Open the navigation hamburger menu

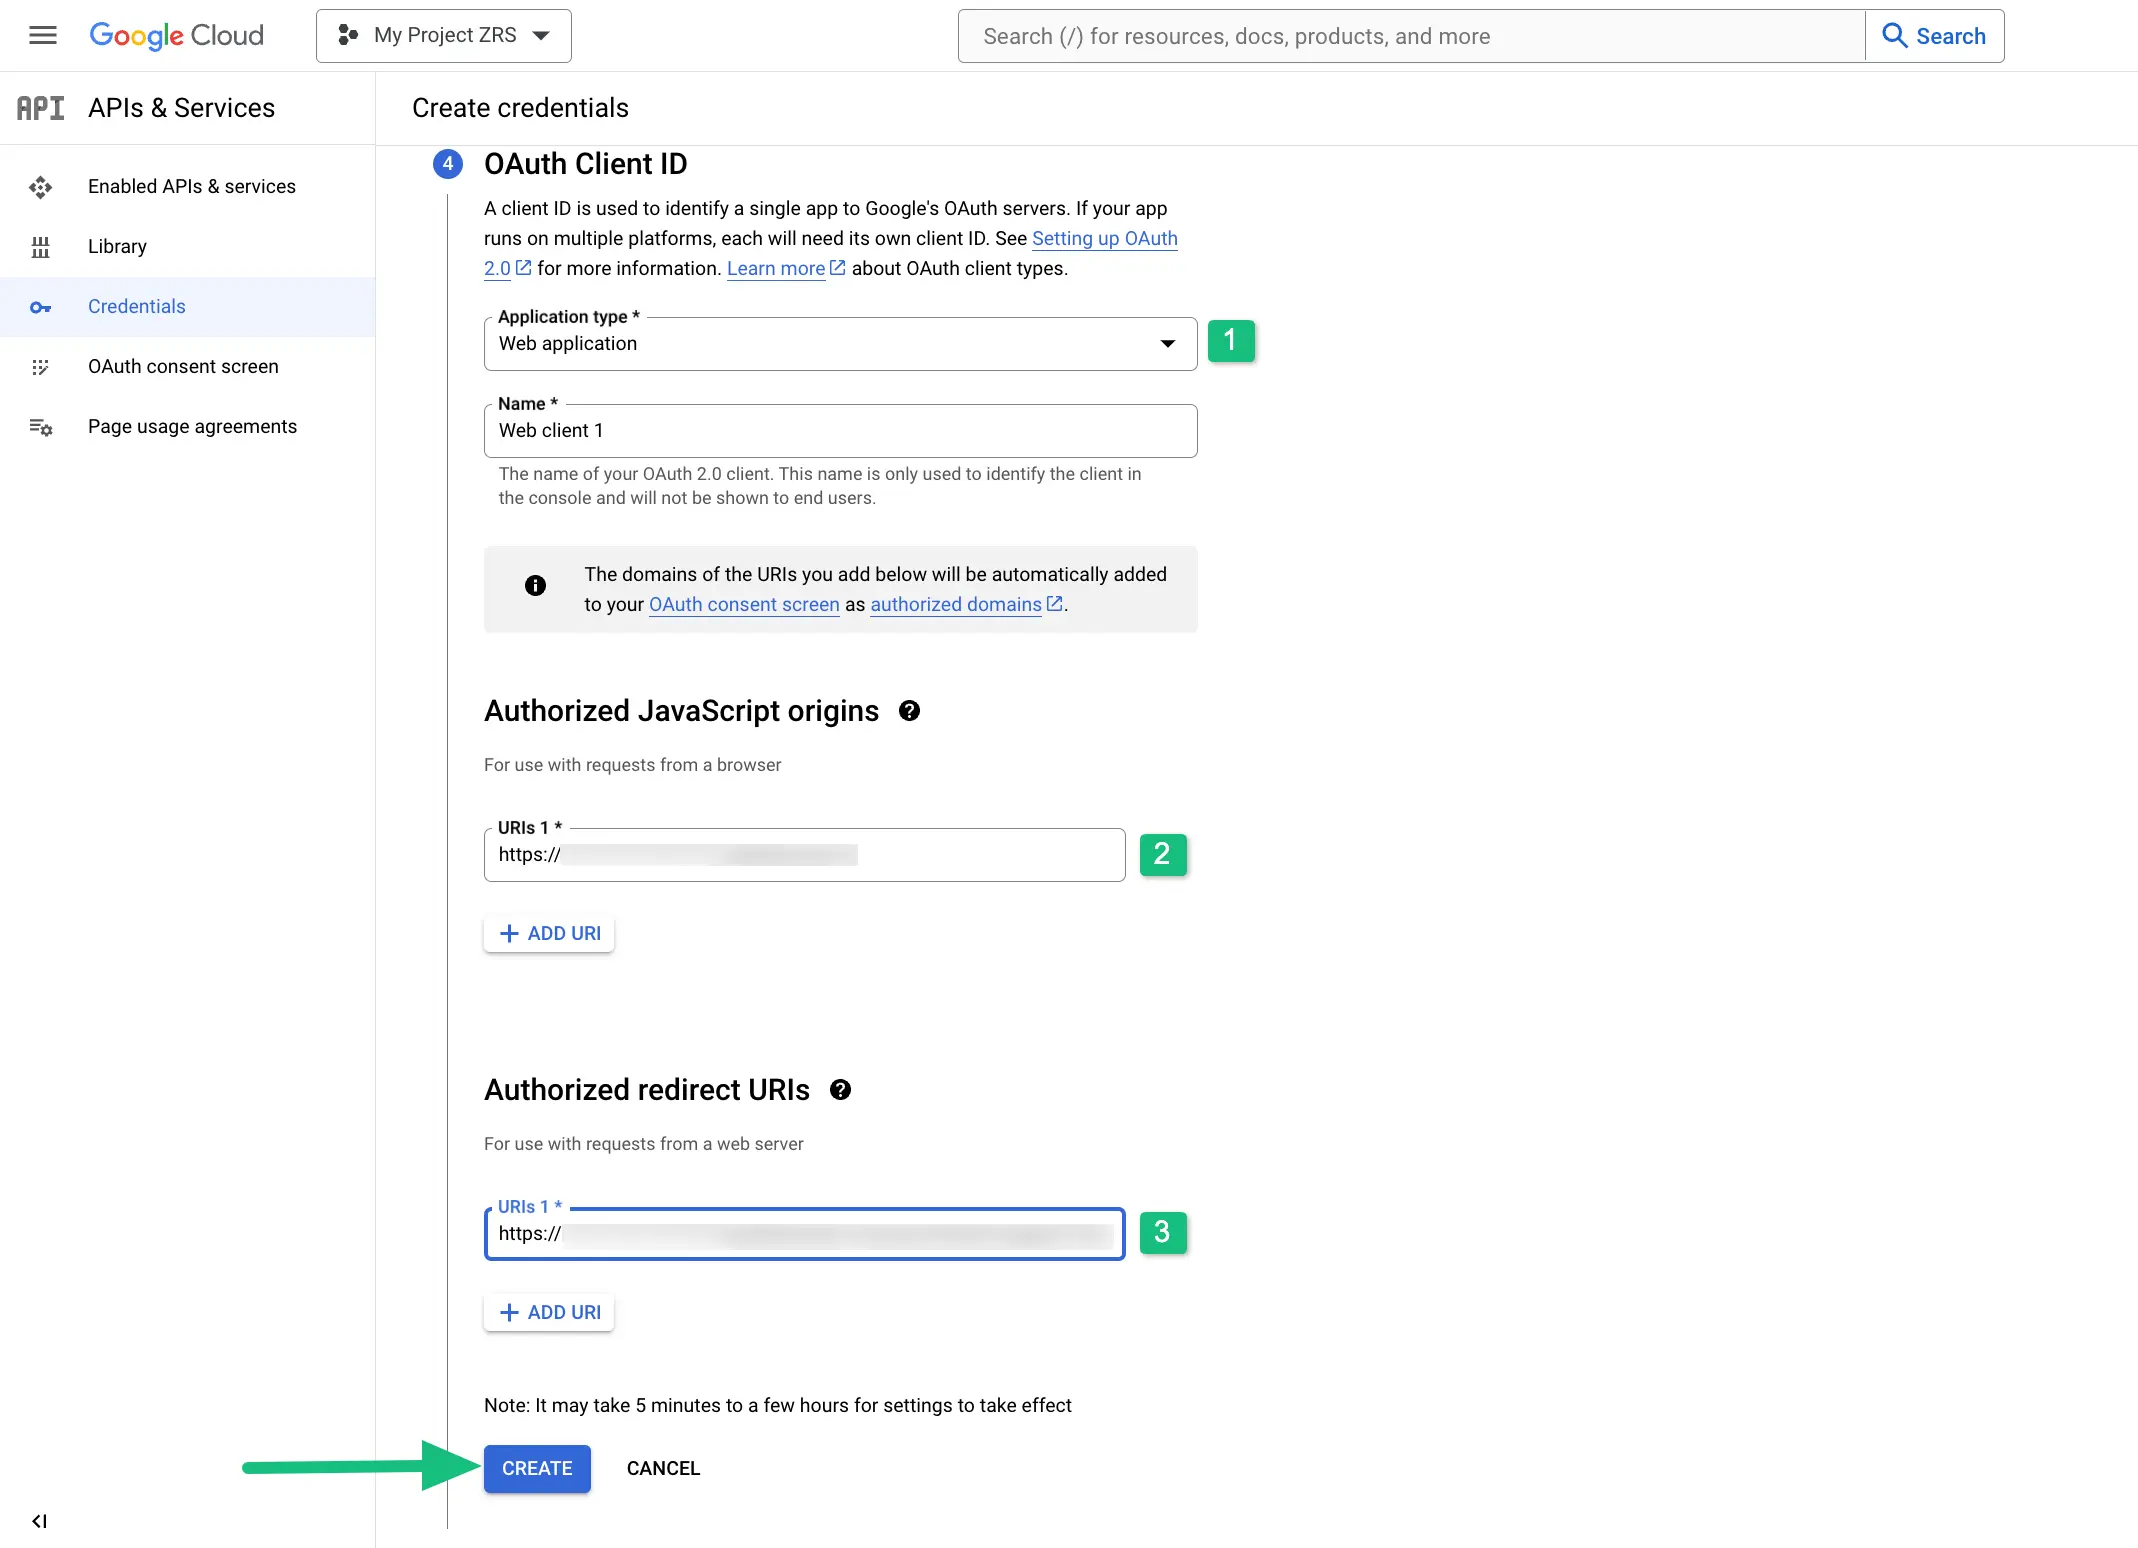coord(42,35)
